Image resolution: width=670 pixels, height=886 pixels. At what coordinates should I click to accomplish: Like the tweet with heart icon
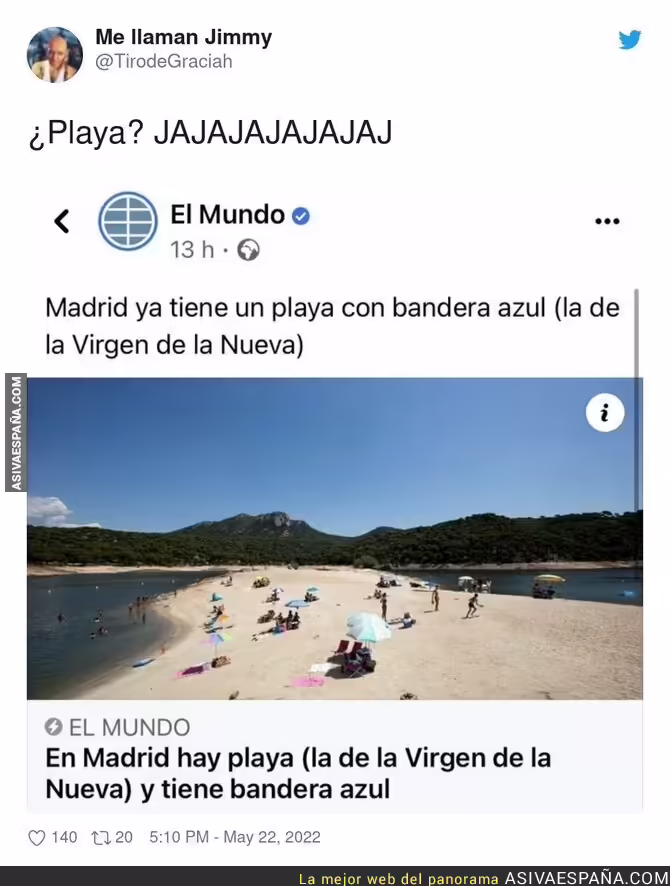[x=37, y=837]
